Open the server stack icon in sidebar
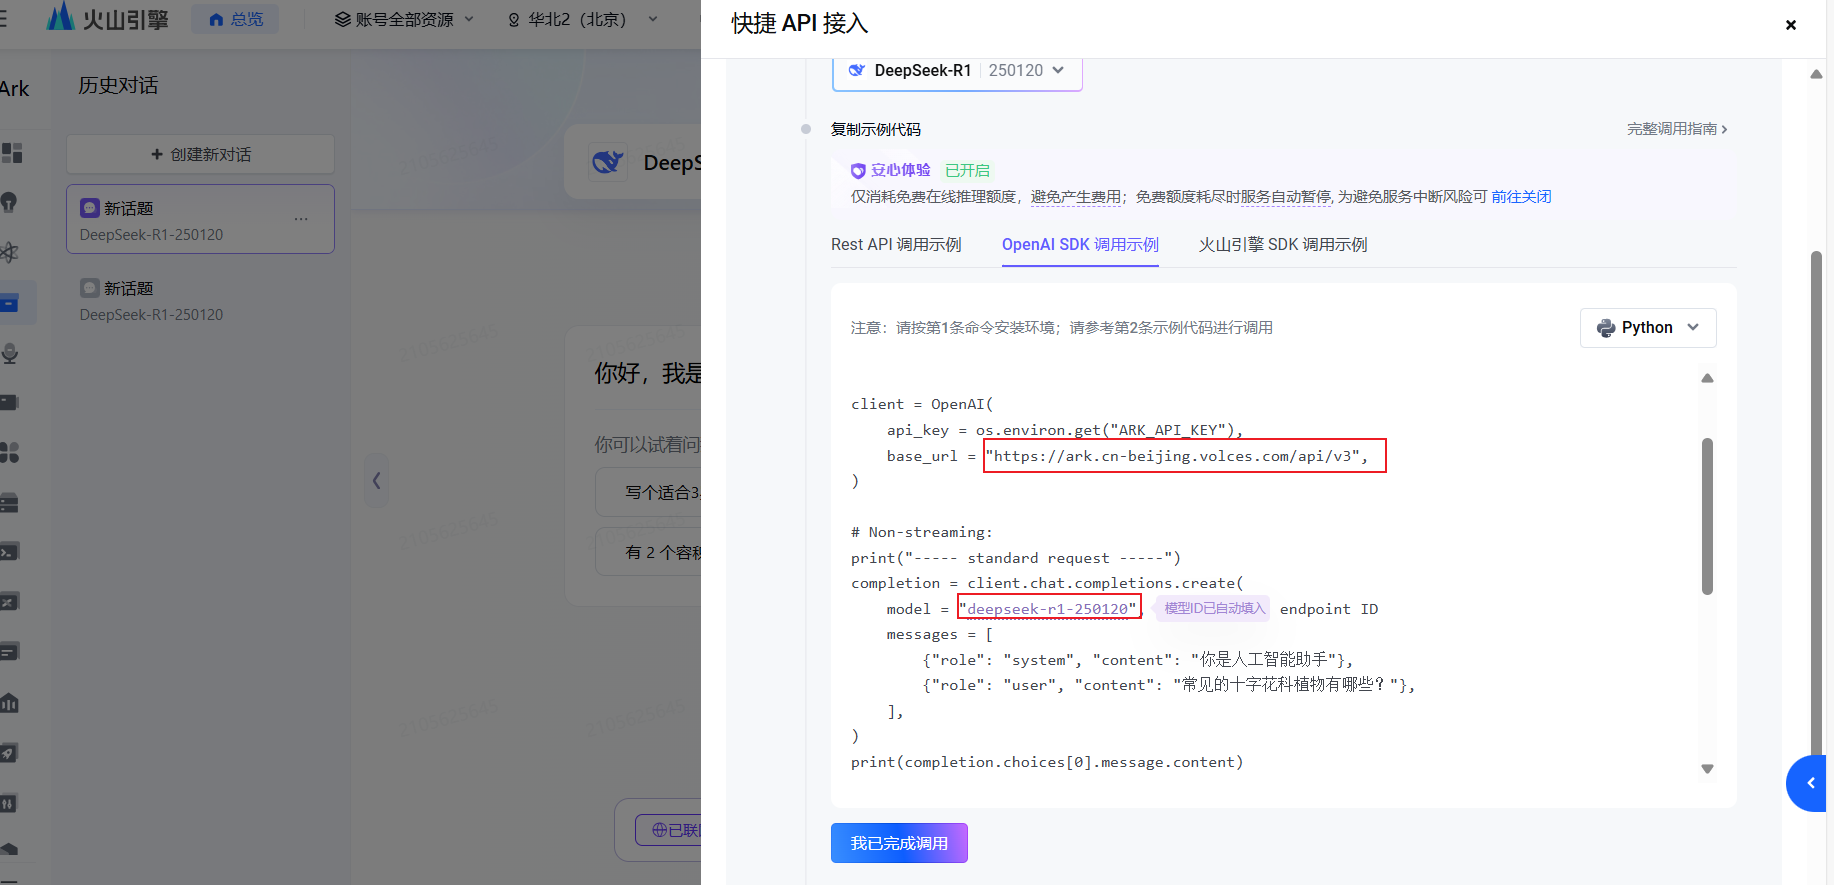Viewport: 1834px width, 885px height. point(9,503)
